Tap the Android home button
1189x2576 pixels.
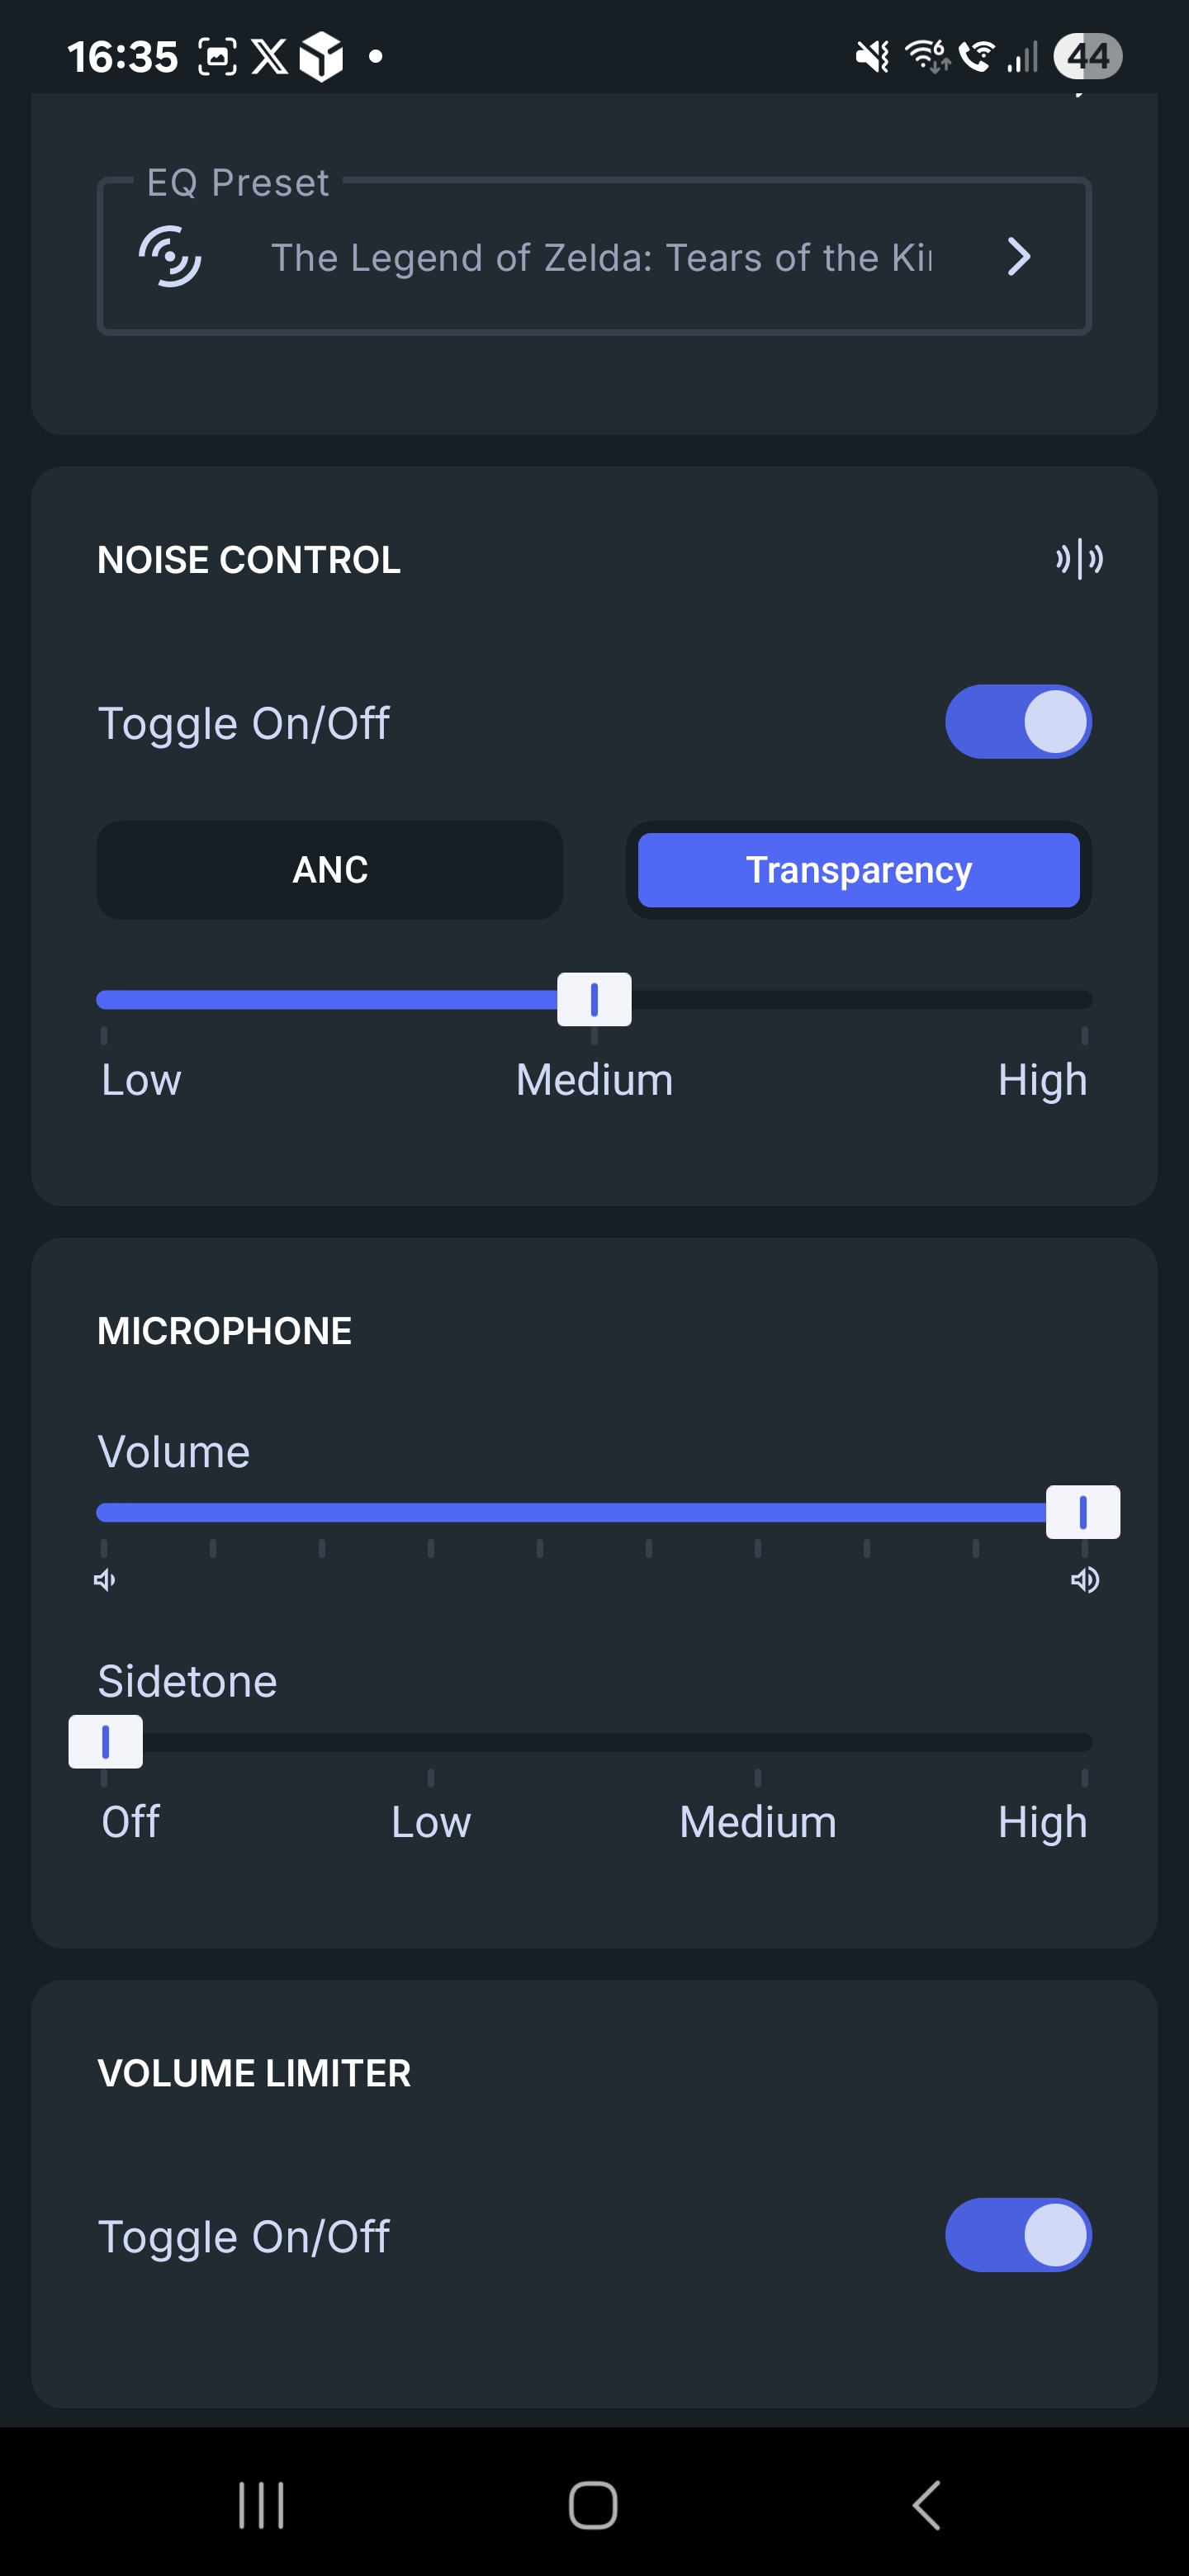pos(593,2505)
